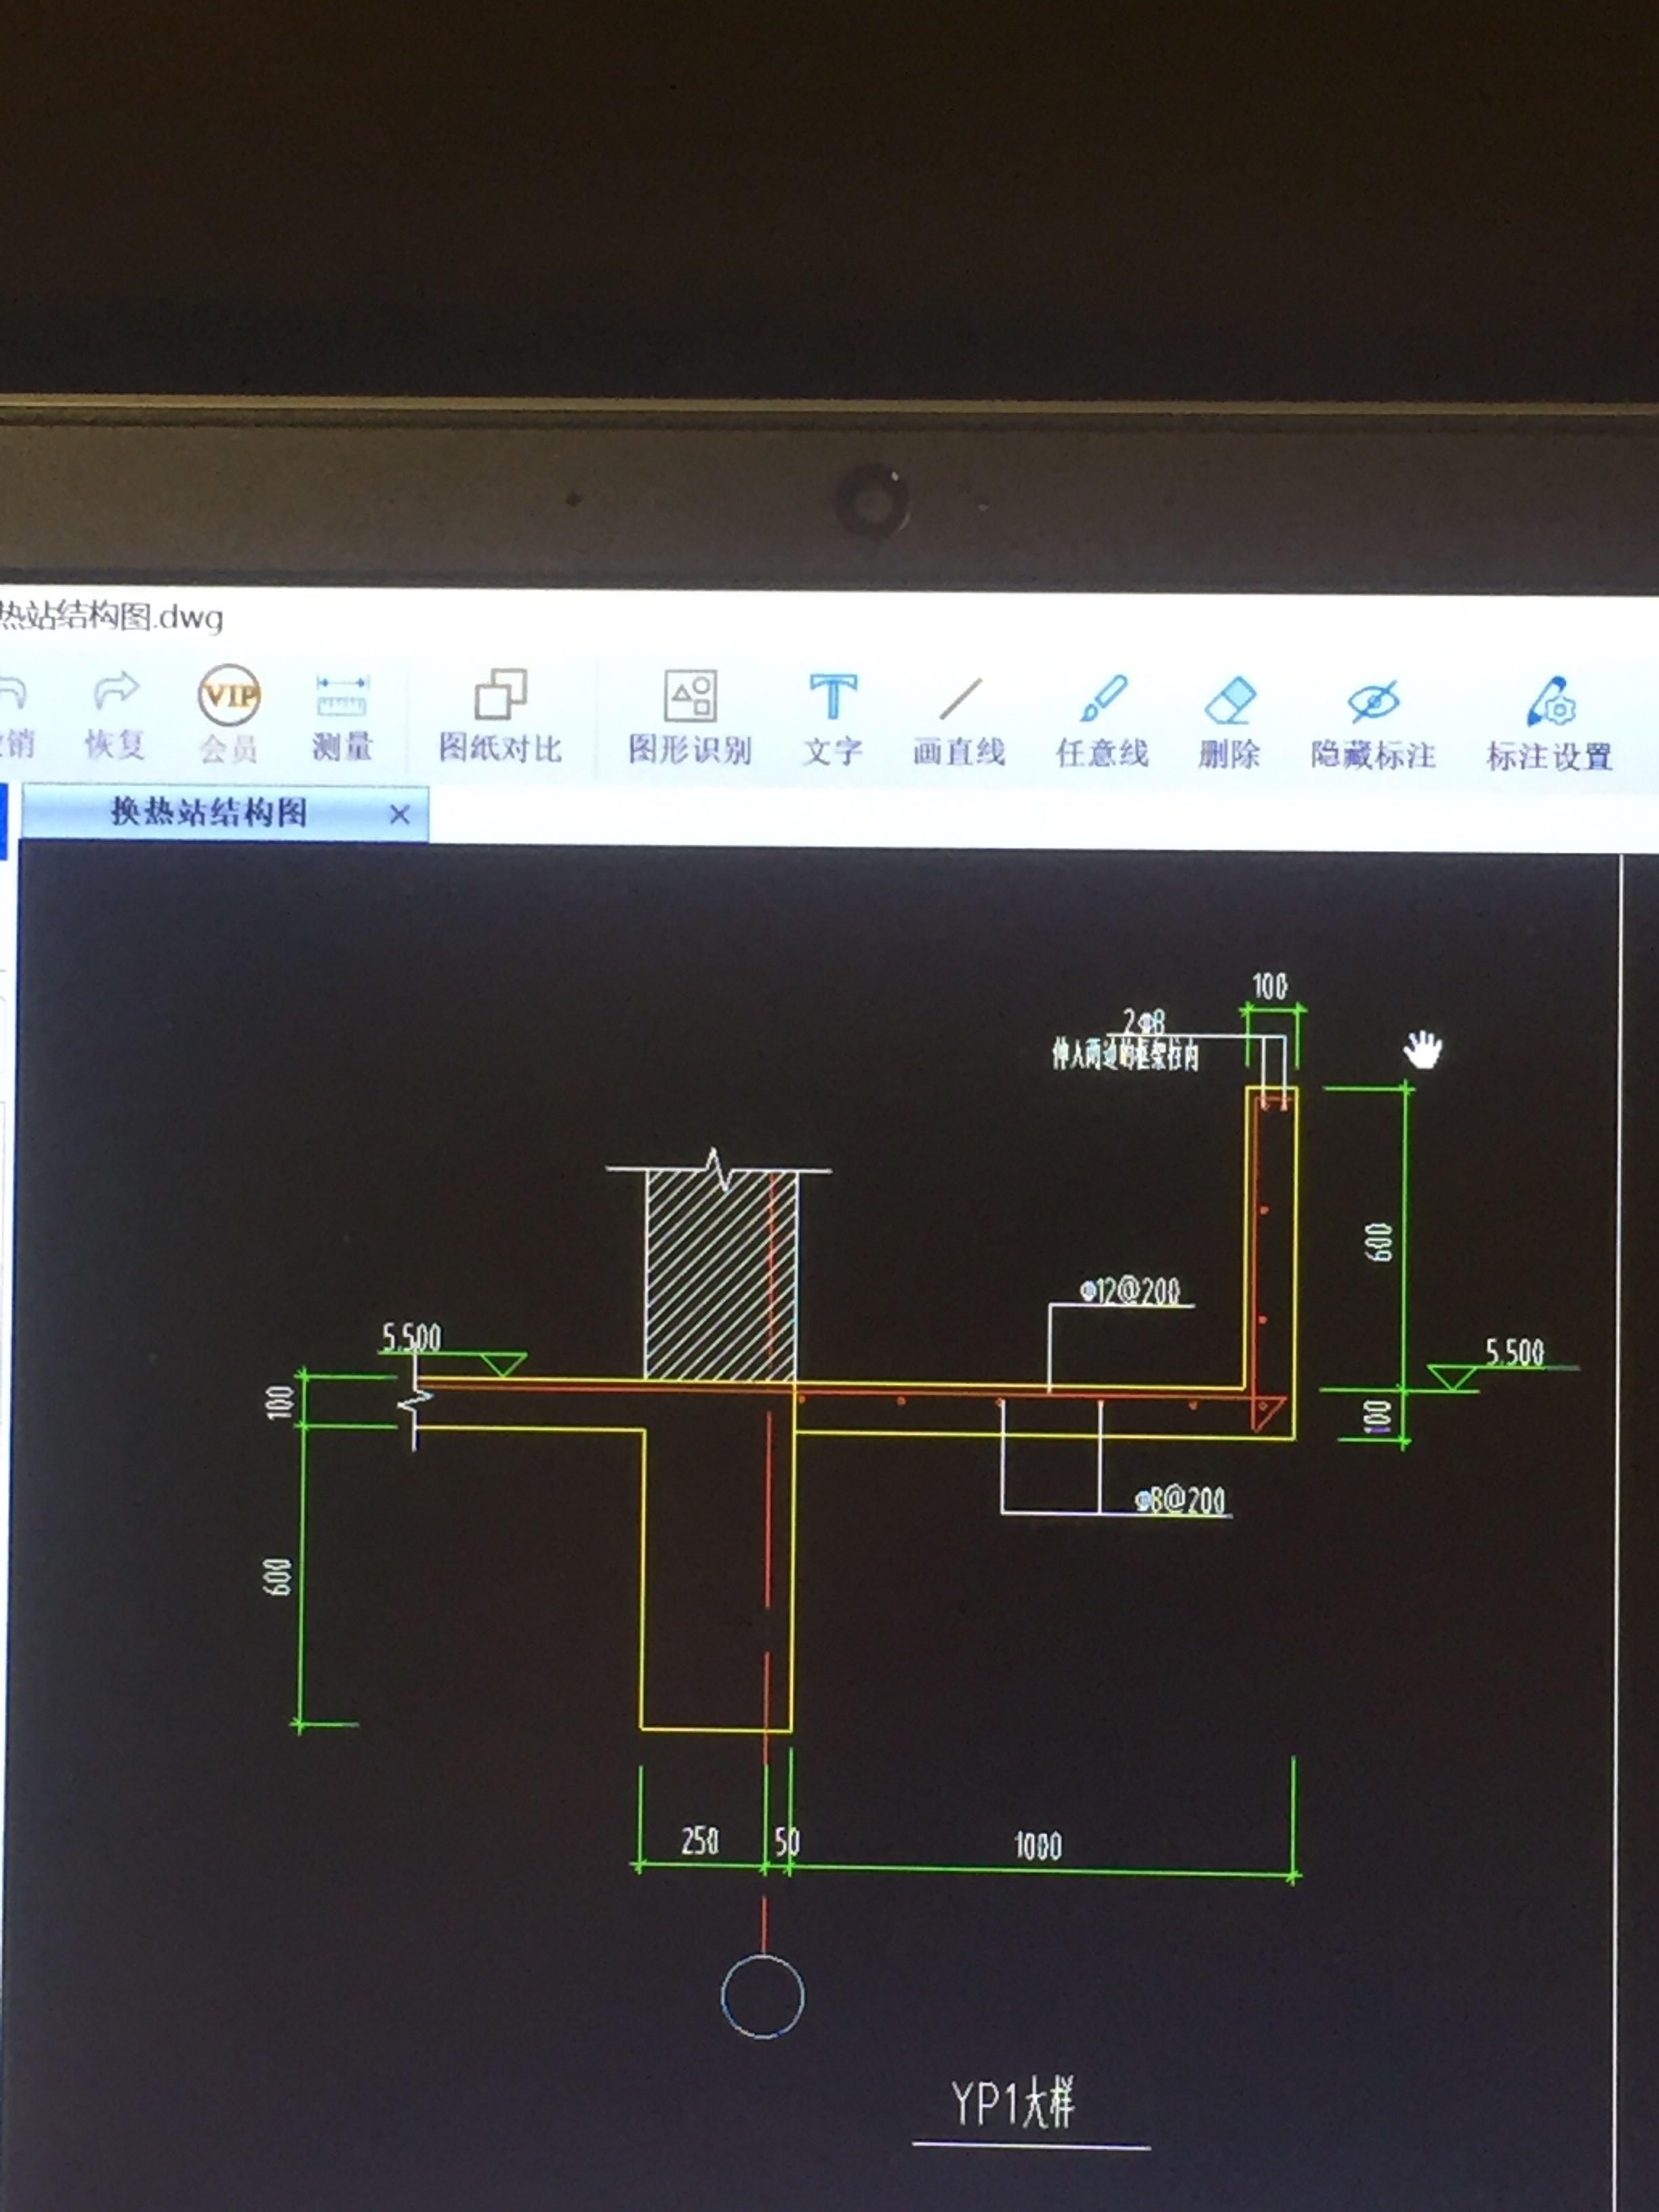Select the 测量 measure tool
This screenshot has width=1659, height=2212.
[342, 696]
